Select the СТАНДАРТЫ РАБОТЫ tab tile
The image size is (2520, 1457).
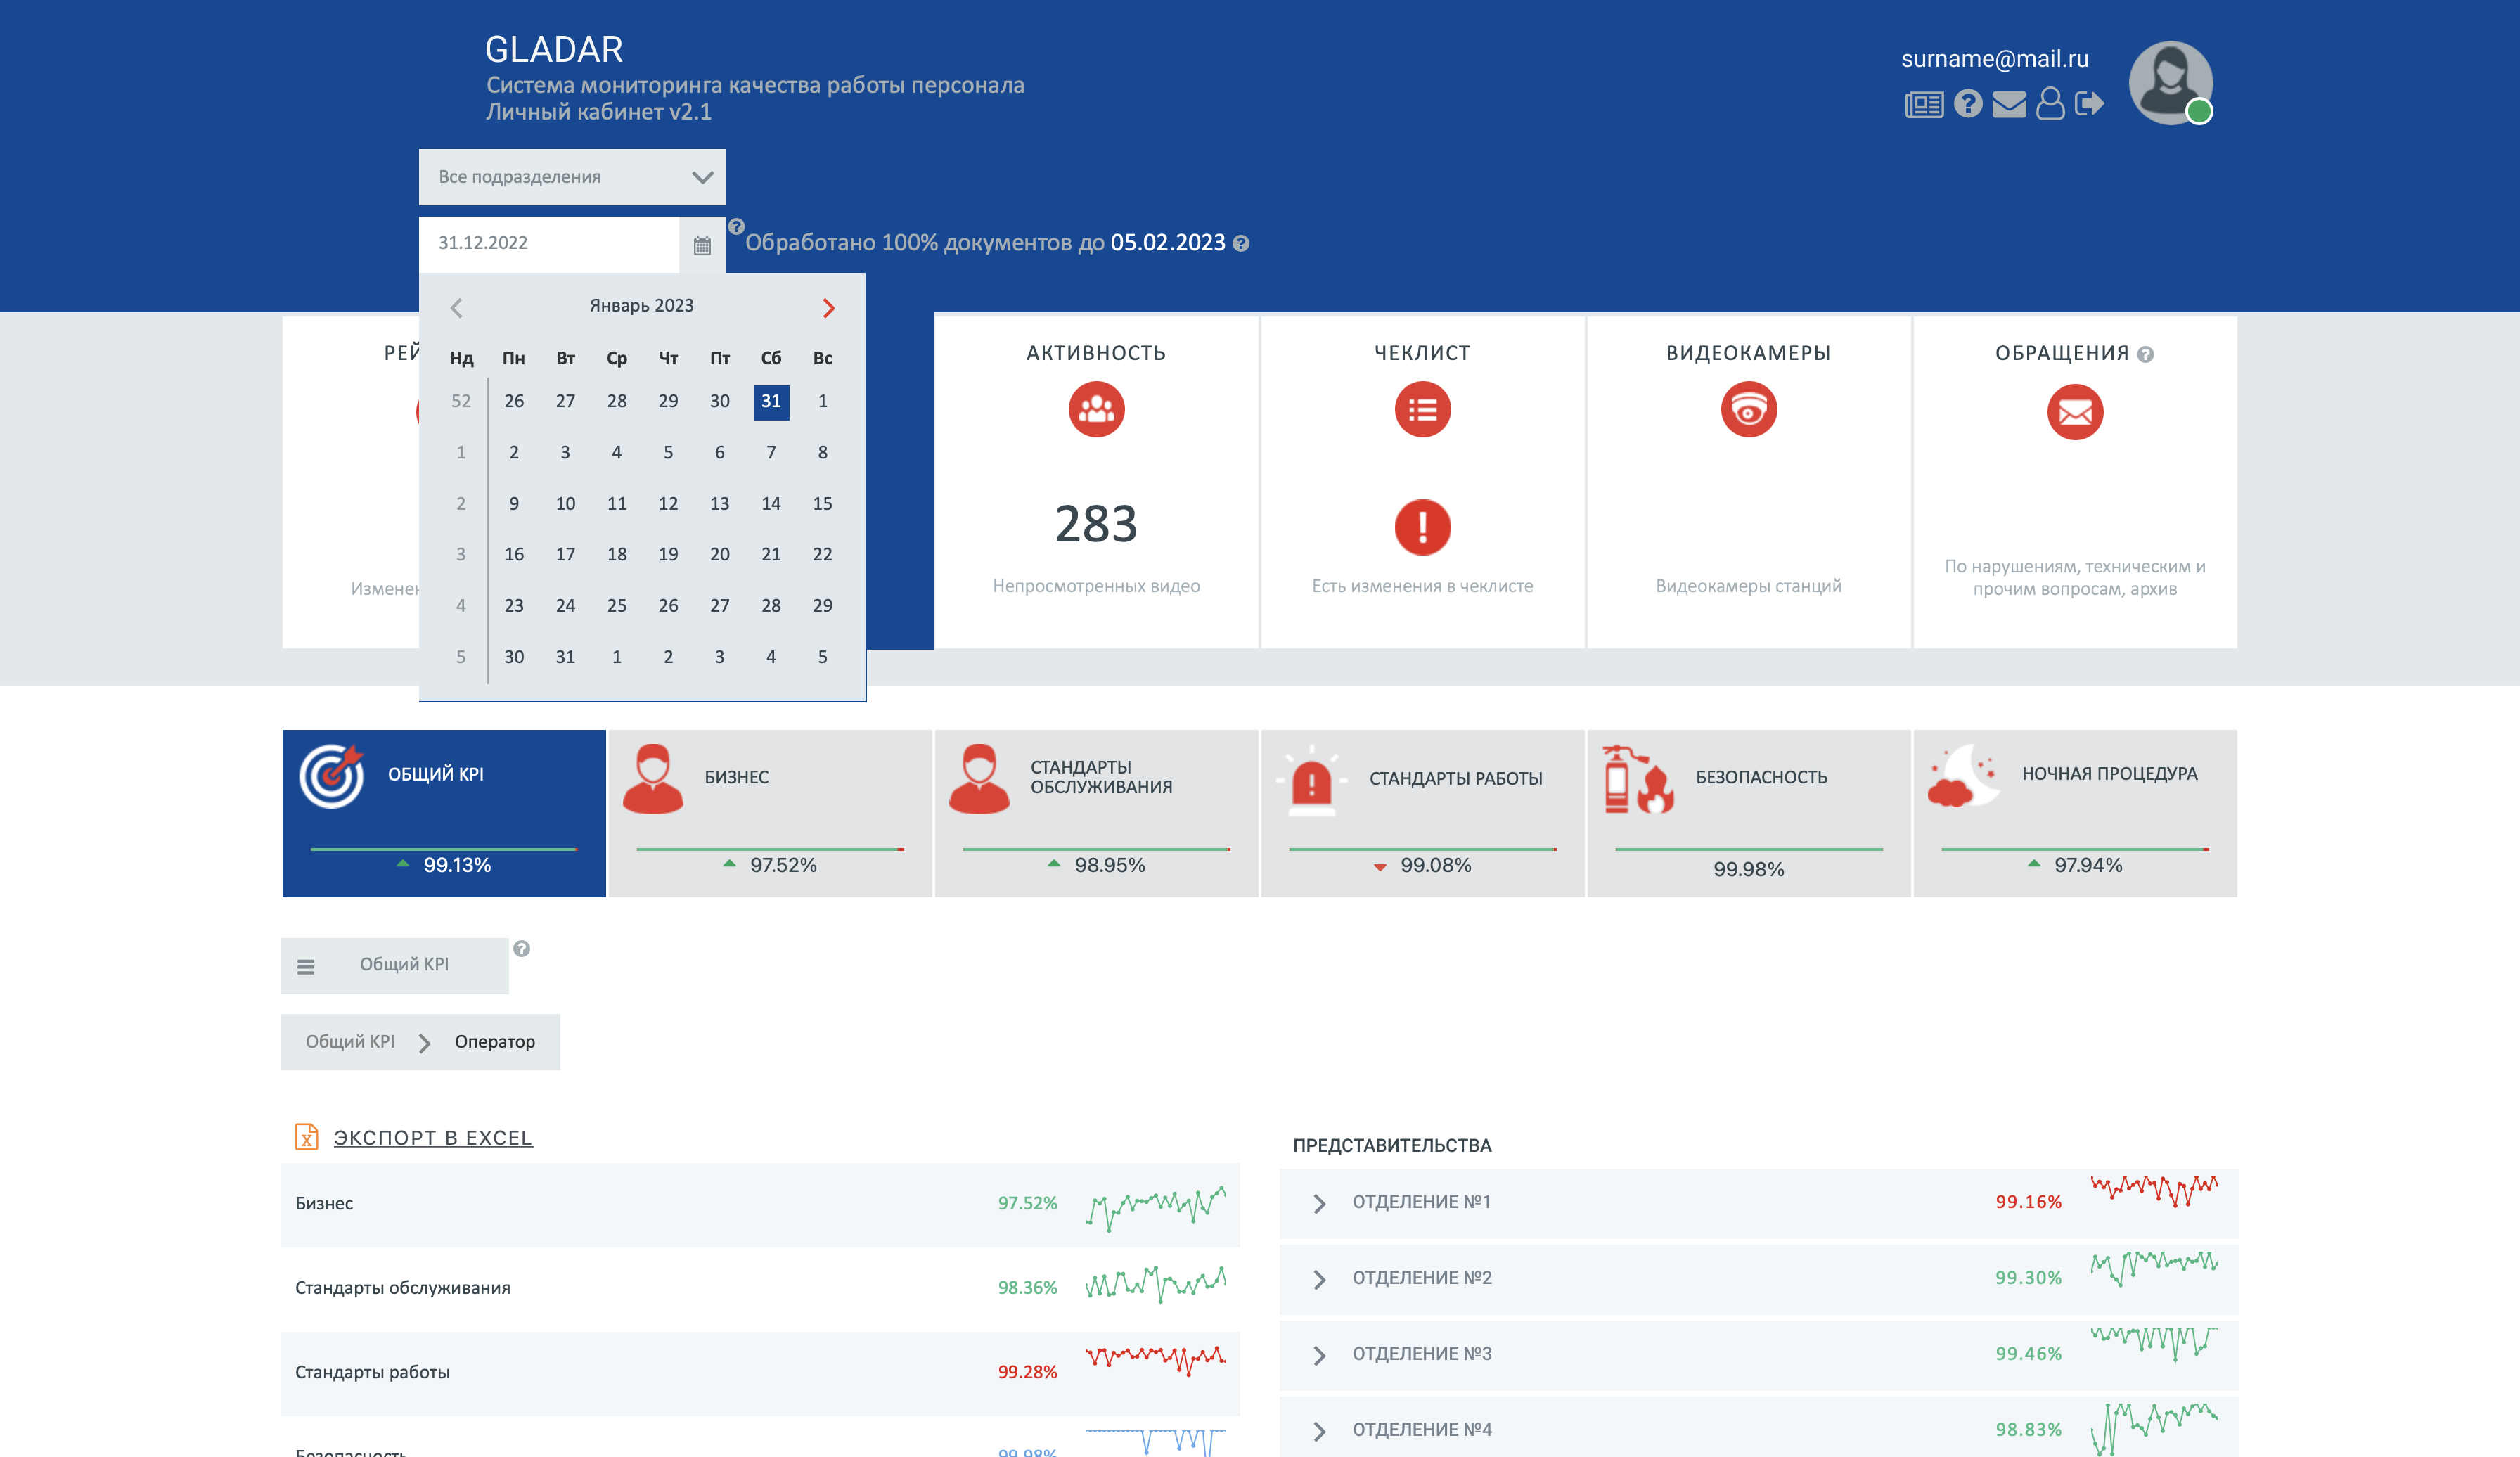pyautogui.click(x=1422, y=813)
